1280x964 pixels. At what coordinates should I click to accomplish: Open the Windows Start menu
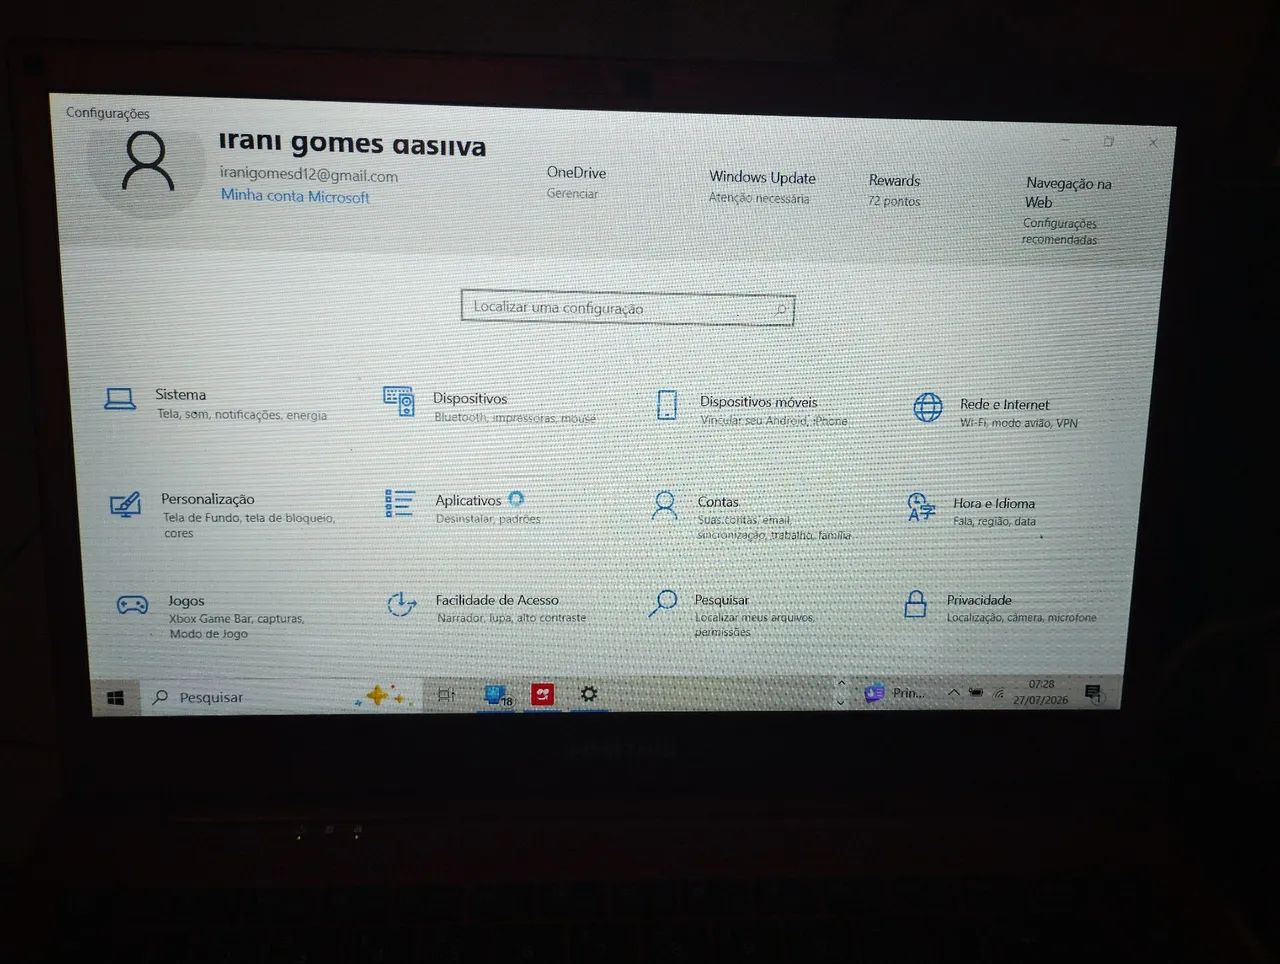116,698
